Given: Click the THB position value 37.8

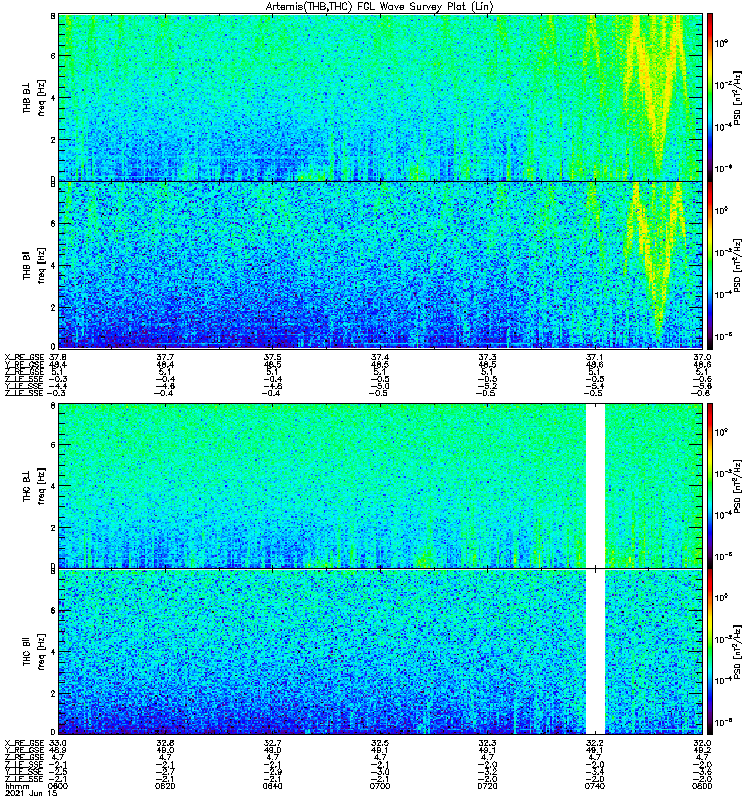Looking at the screenshot, I should [58, 357].
